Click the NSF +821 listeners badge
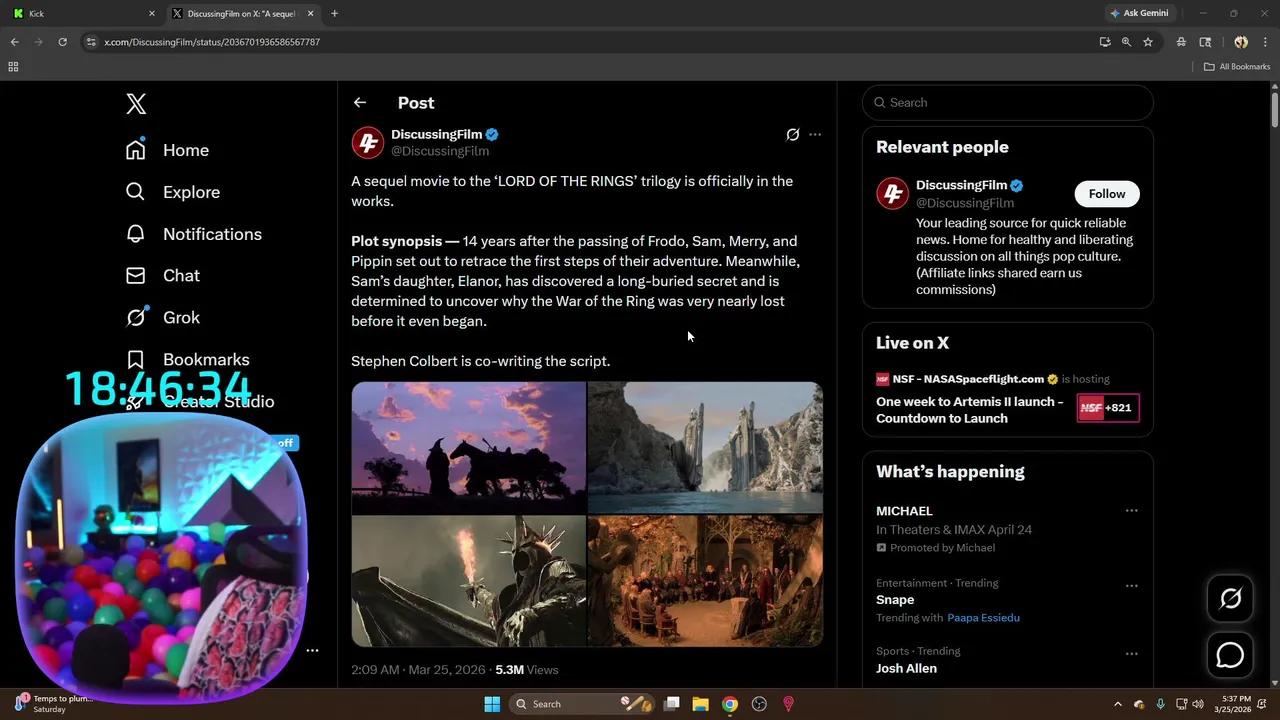 pos(1108,408)
